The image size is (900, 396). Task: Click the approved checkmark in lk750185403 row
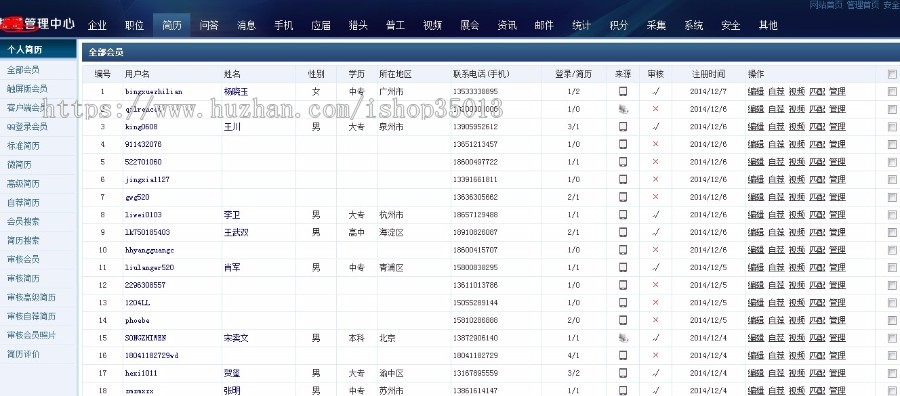(x=655, y=232)
